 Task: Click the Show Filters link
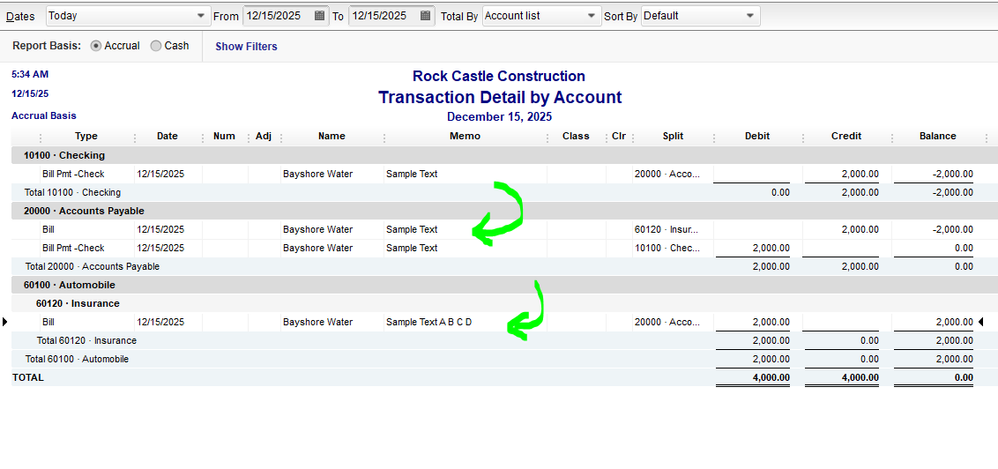(x=246, y=46)
